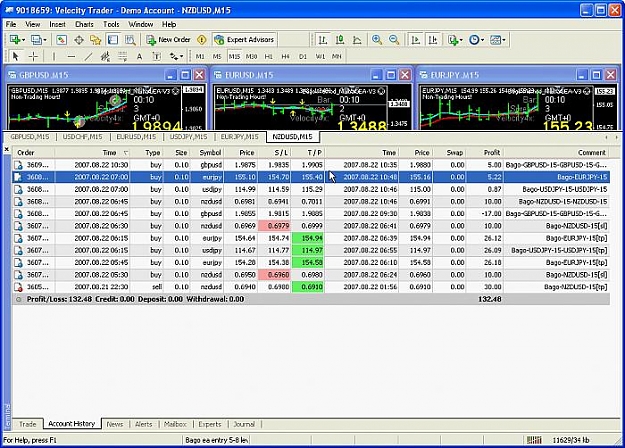625x448 pixels.
Task: Toggle the Terminal window button
Action: 113,39
